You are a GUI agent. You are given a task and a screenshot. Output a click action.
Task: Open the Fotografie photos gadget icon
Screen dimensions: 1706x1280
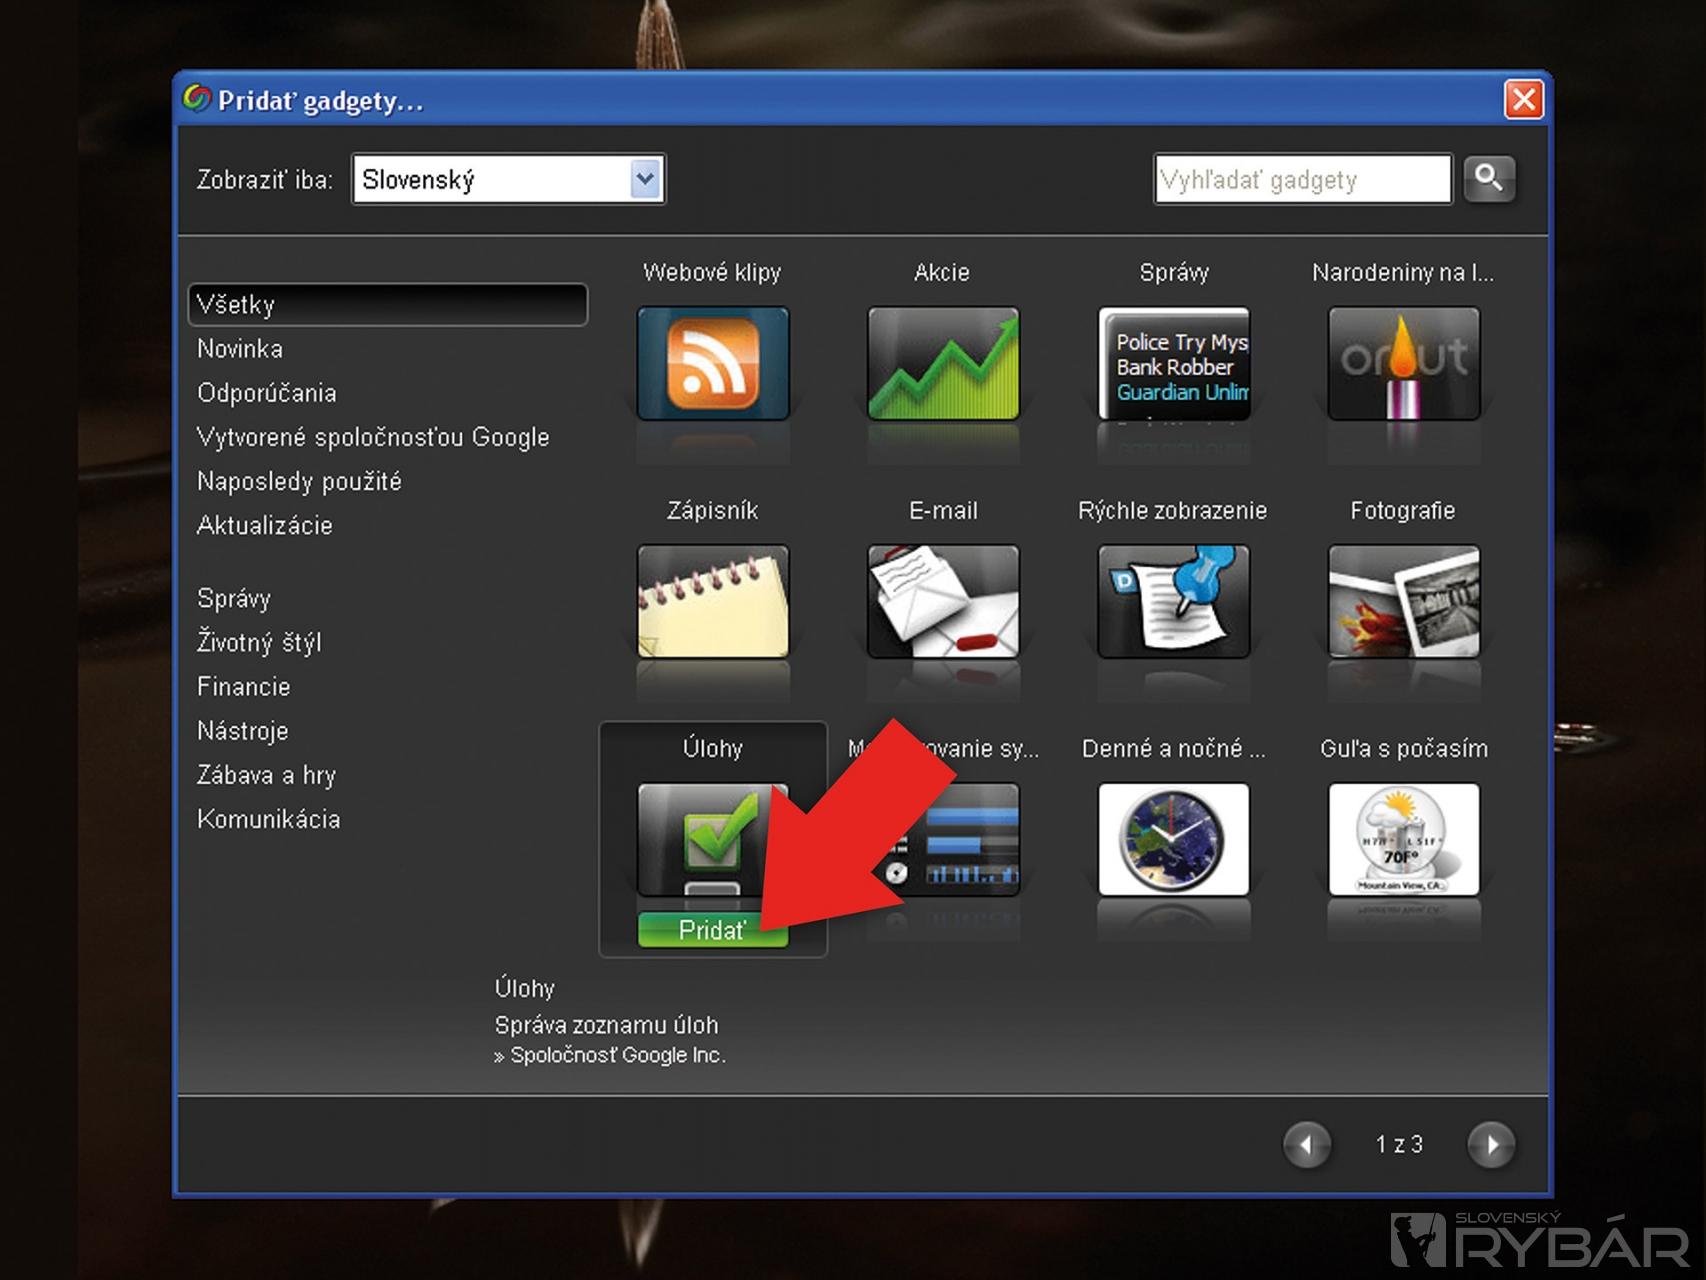1403,601
